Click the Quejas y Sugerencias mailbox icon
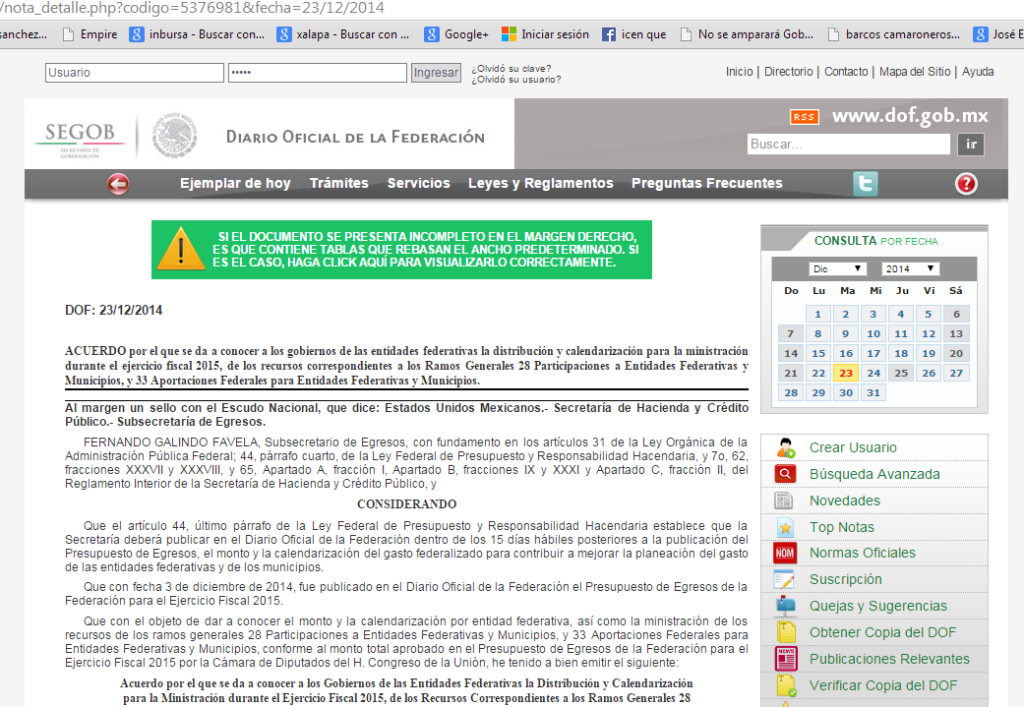Image resolution: width=1024 pixels, height=707 pixels. tap(785, 606)
